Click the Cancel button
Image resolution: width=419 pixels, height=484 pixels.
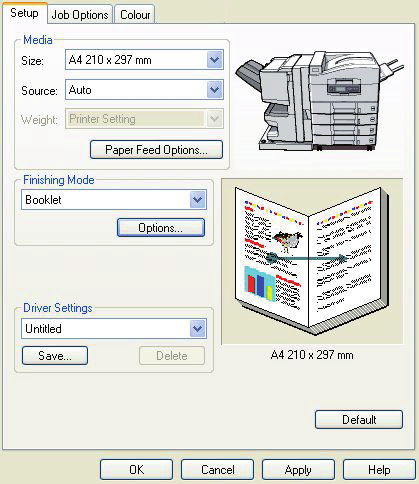pos(217,470)
